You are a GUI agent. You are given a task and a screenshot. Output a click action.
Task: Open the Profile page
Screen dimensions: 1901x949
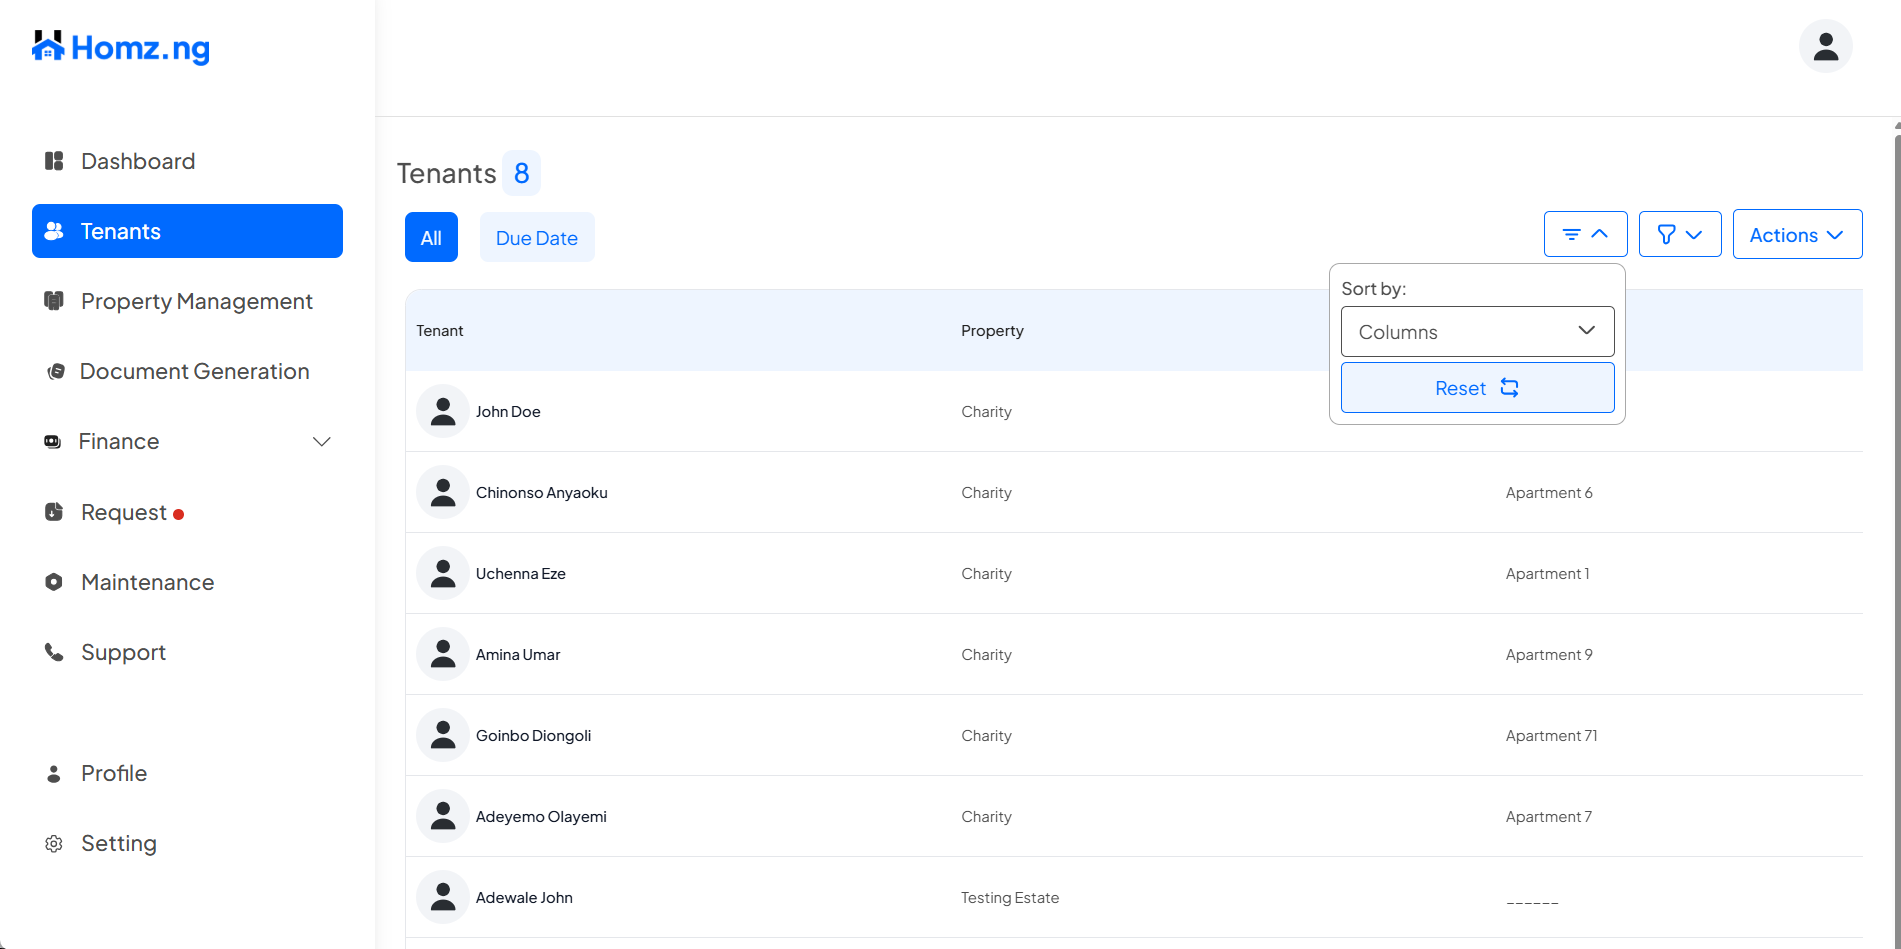tap(187, 774)
